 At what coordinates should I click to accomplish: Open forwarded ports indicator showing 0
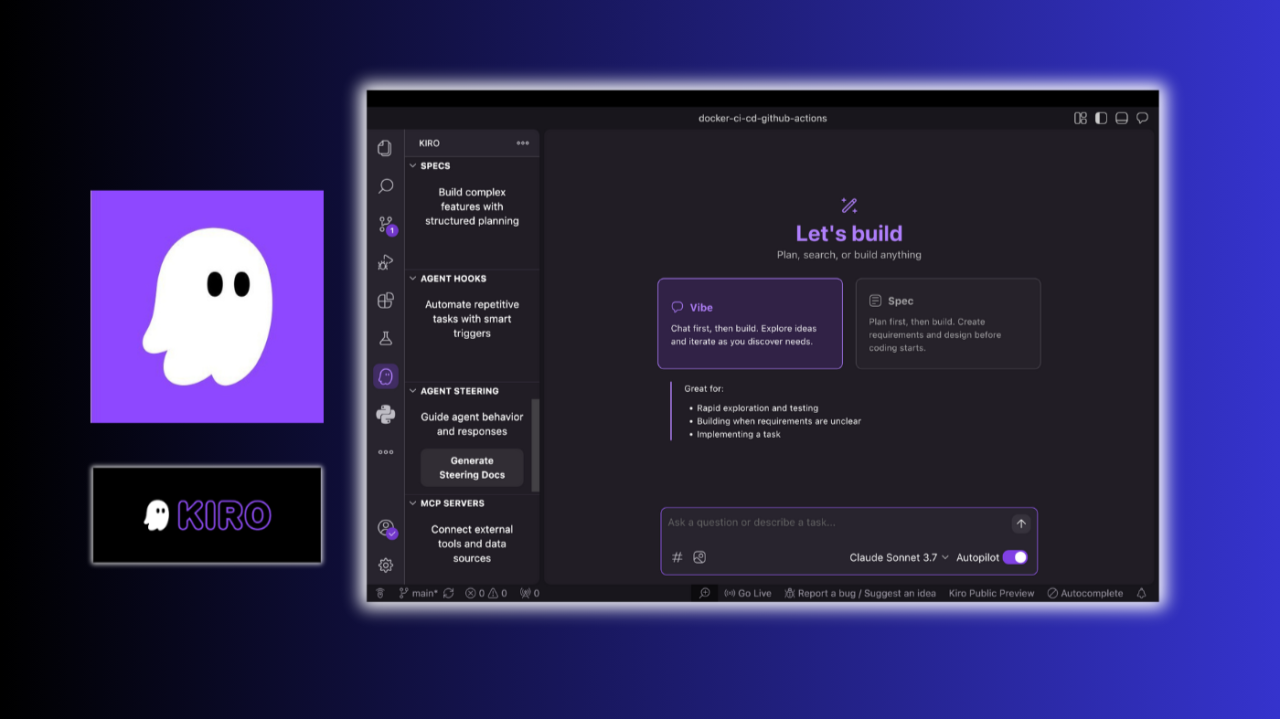point(530,593)
